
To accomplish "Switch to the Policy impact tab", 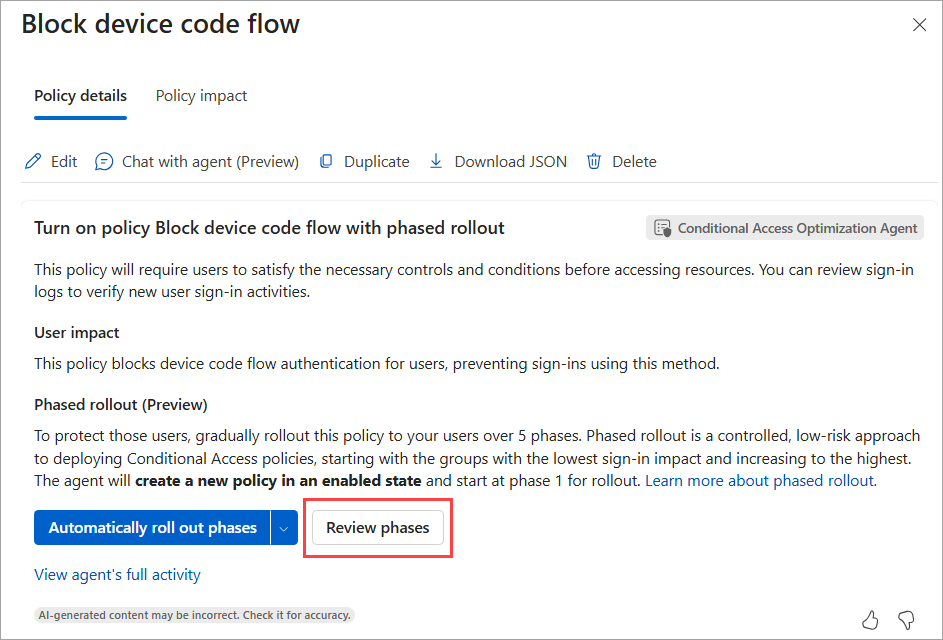I will (x=201, y=96).
